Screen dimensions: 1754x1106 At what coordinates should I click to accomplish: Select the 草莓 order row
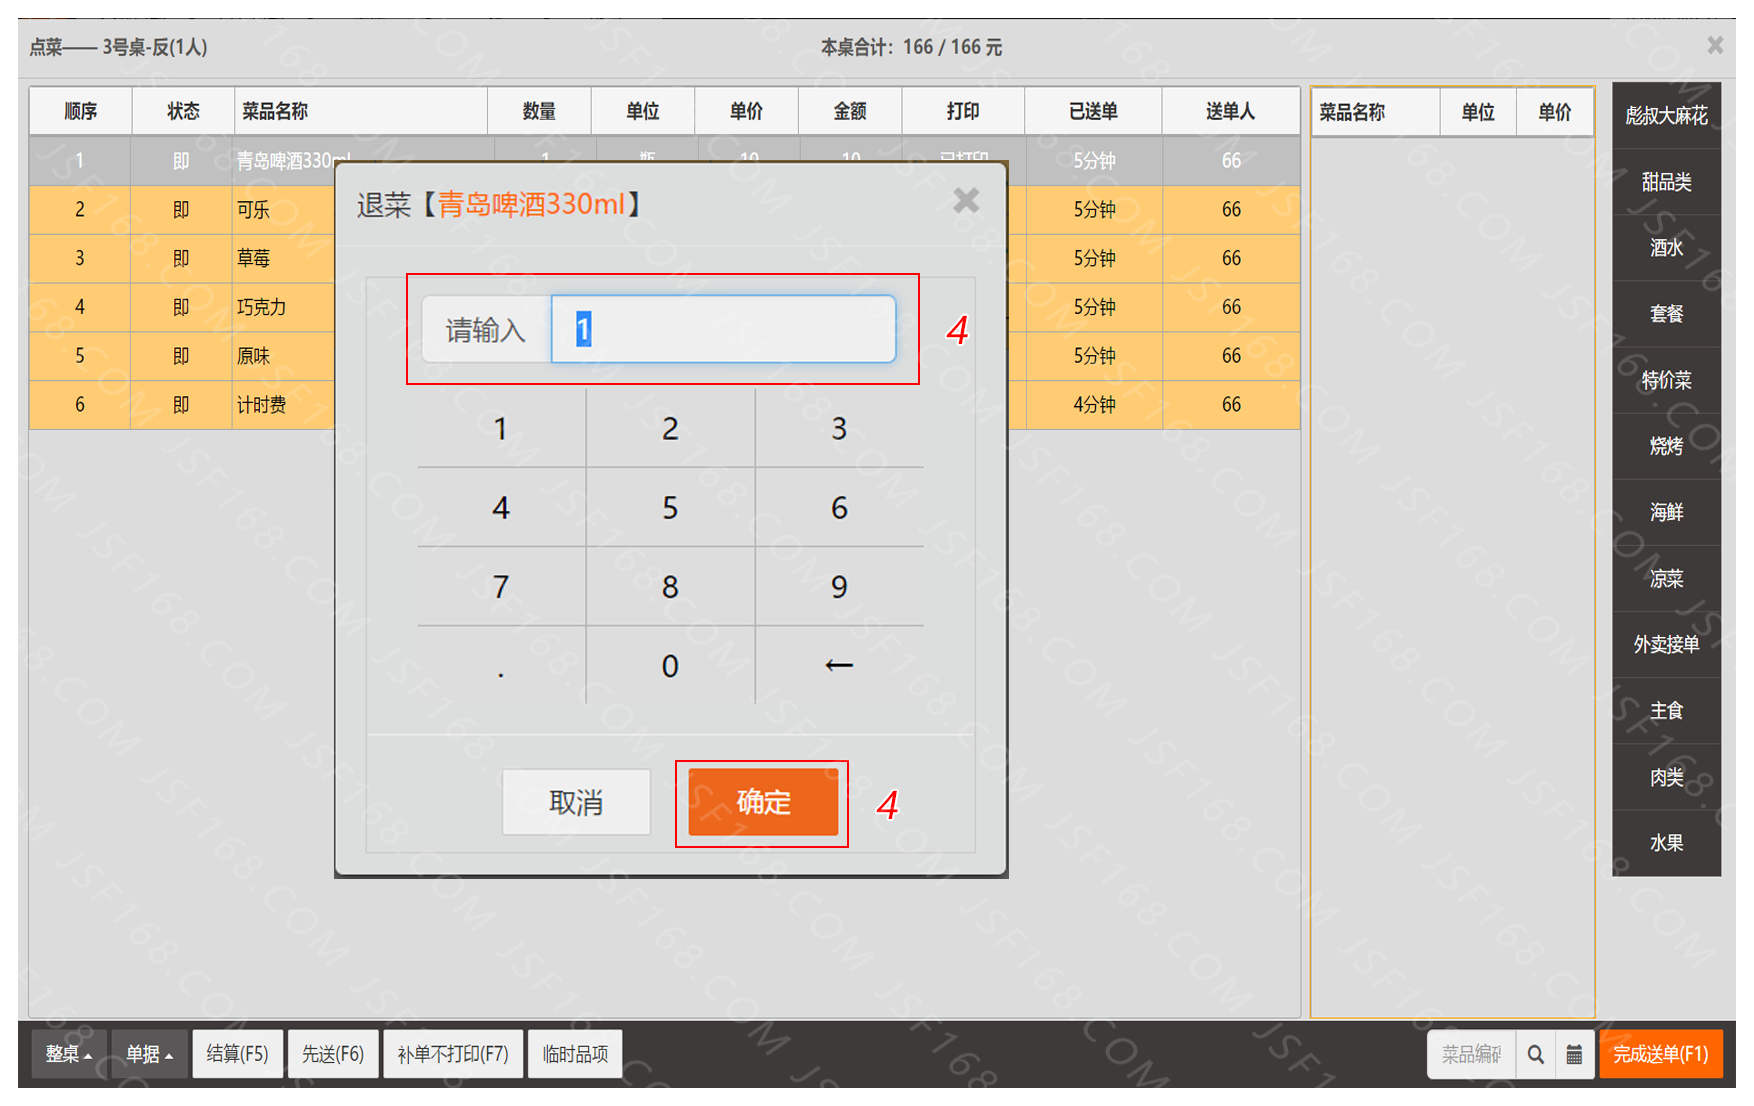point(664,259)
